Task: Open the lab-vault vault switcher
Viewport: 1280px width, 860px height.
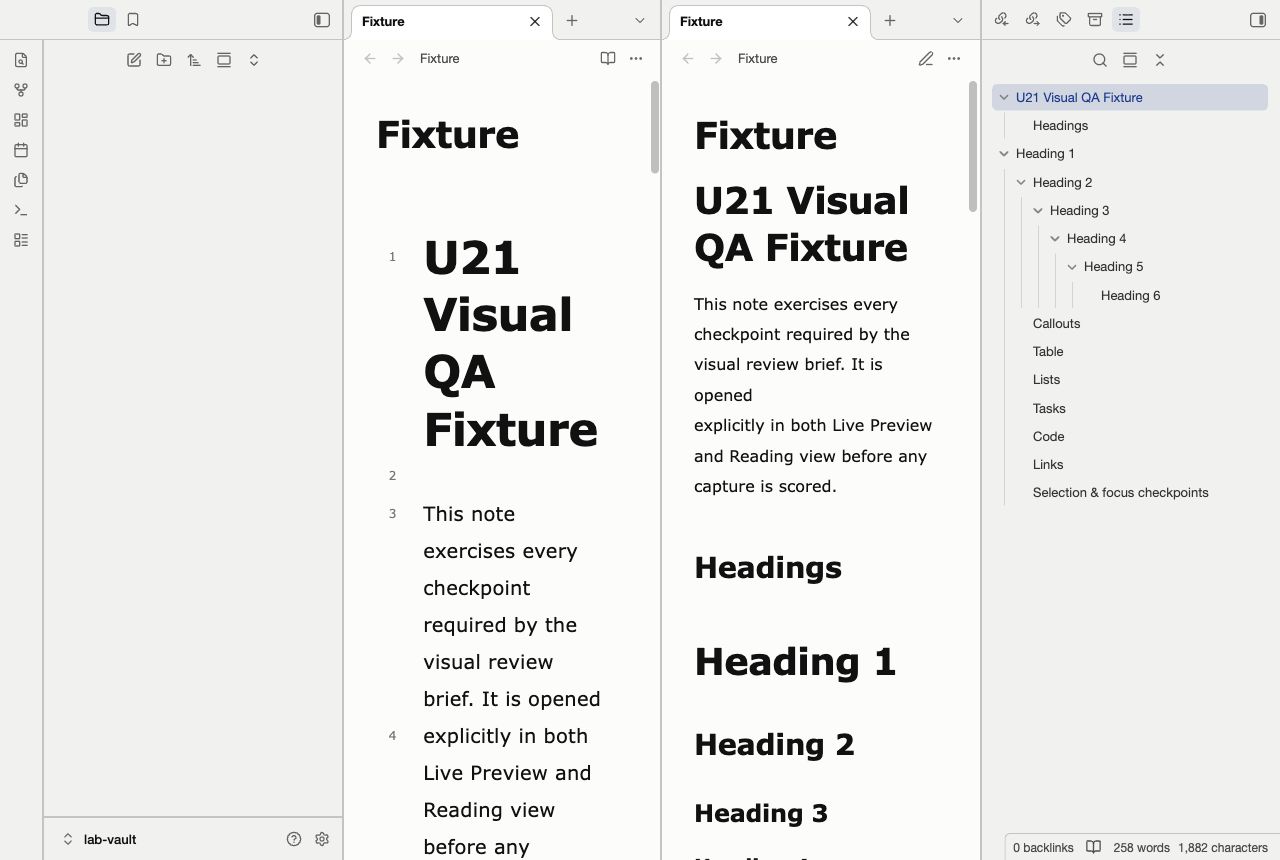Action: click(x=99, y=839)
